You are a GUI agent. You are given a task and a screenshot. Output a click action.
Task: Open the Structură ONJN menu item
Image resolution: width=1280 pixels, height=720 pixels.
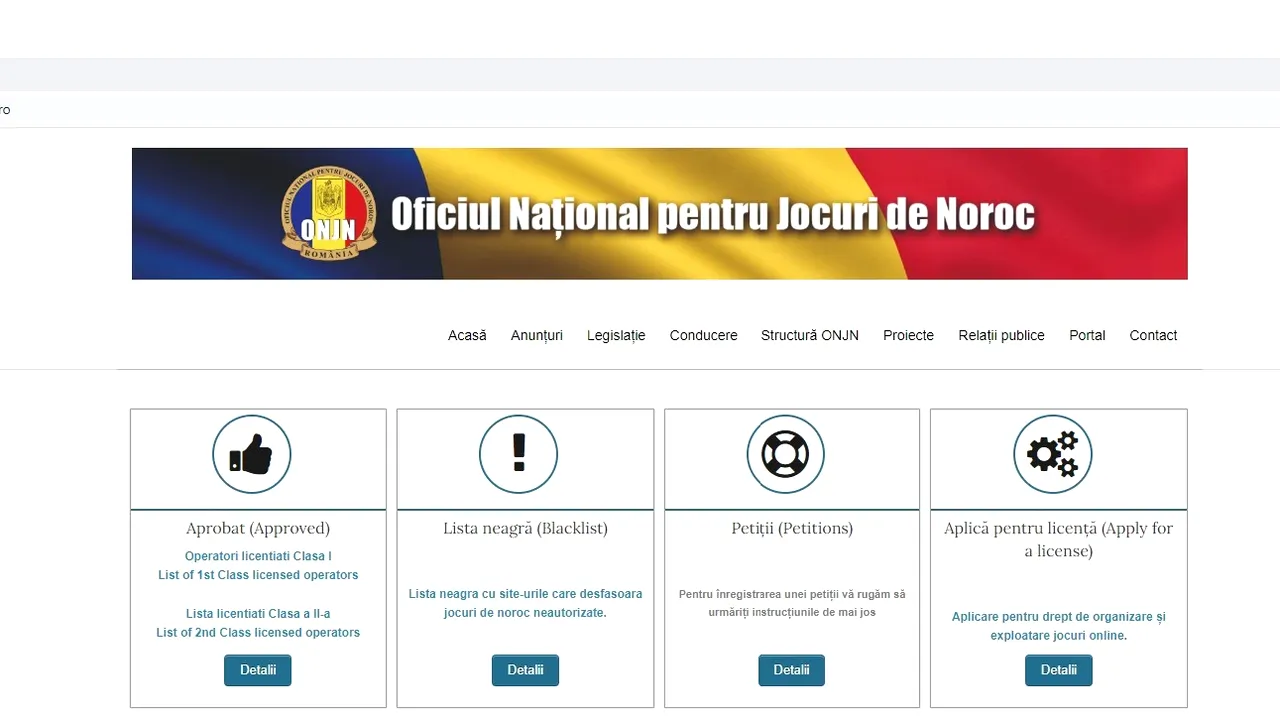coord(810,335)
